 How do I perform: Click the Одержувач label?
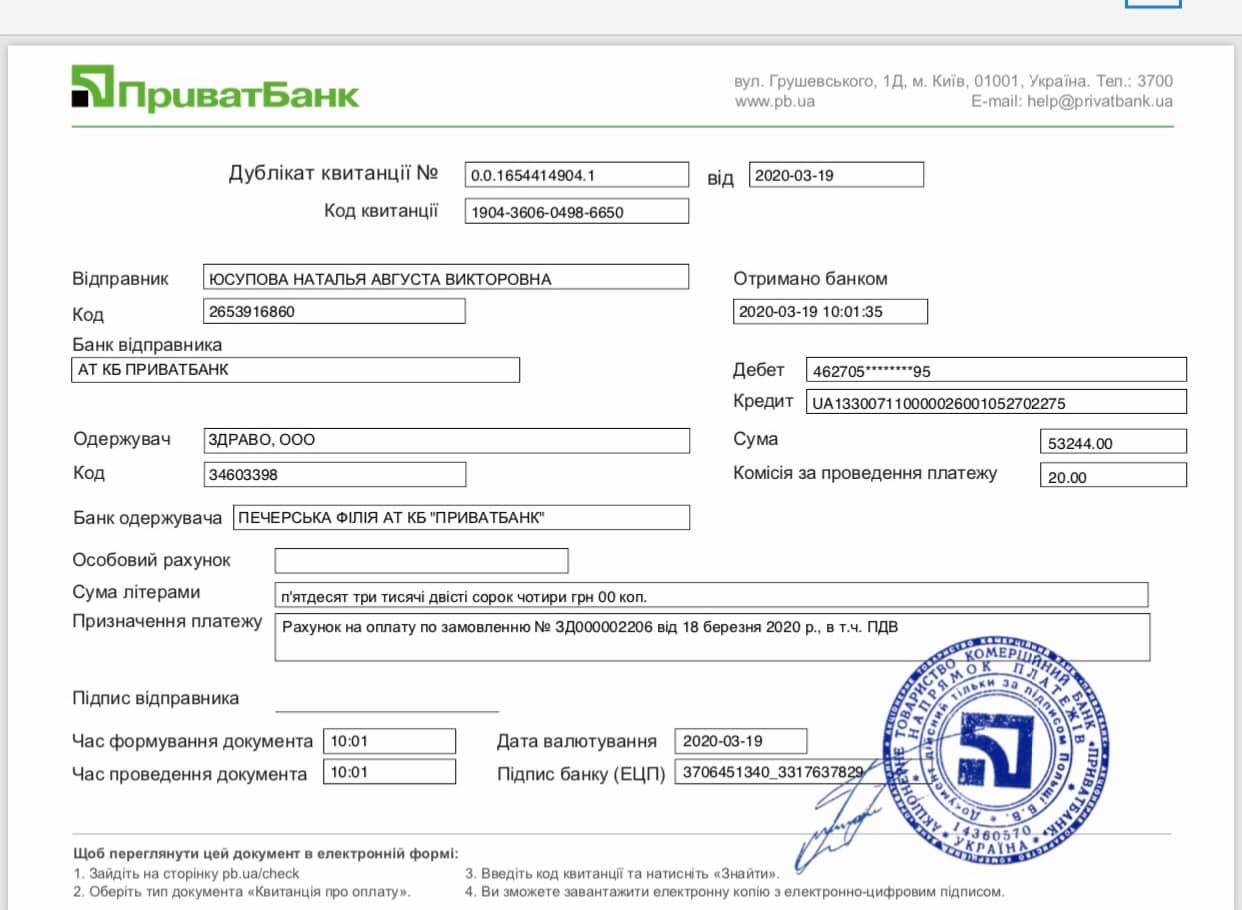pos(122,440)
